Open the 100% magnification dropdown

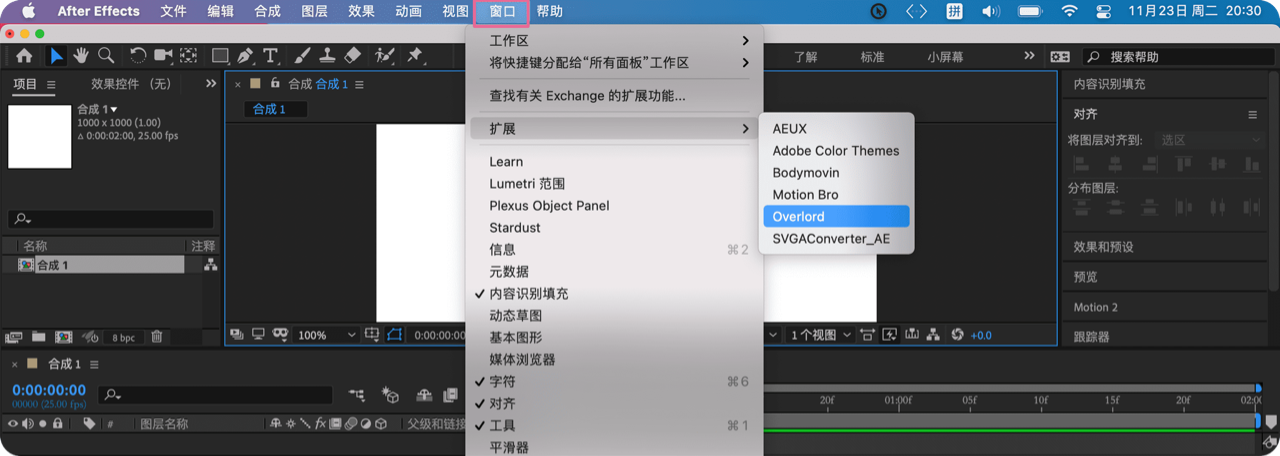(x=326, y=335)
